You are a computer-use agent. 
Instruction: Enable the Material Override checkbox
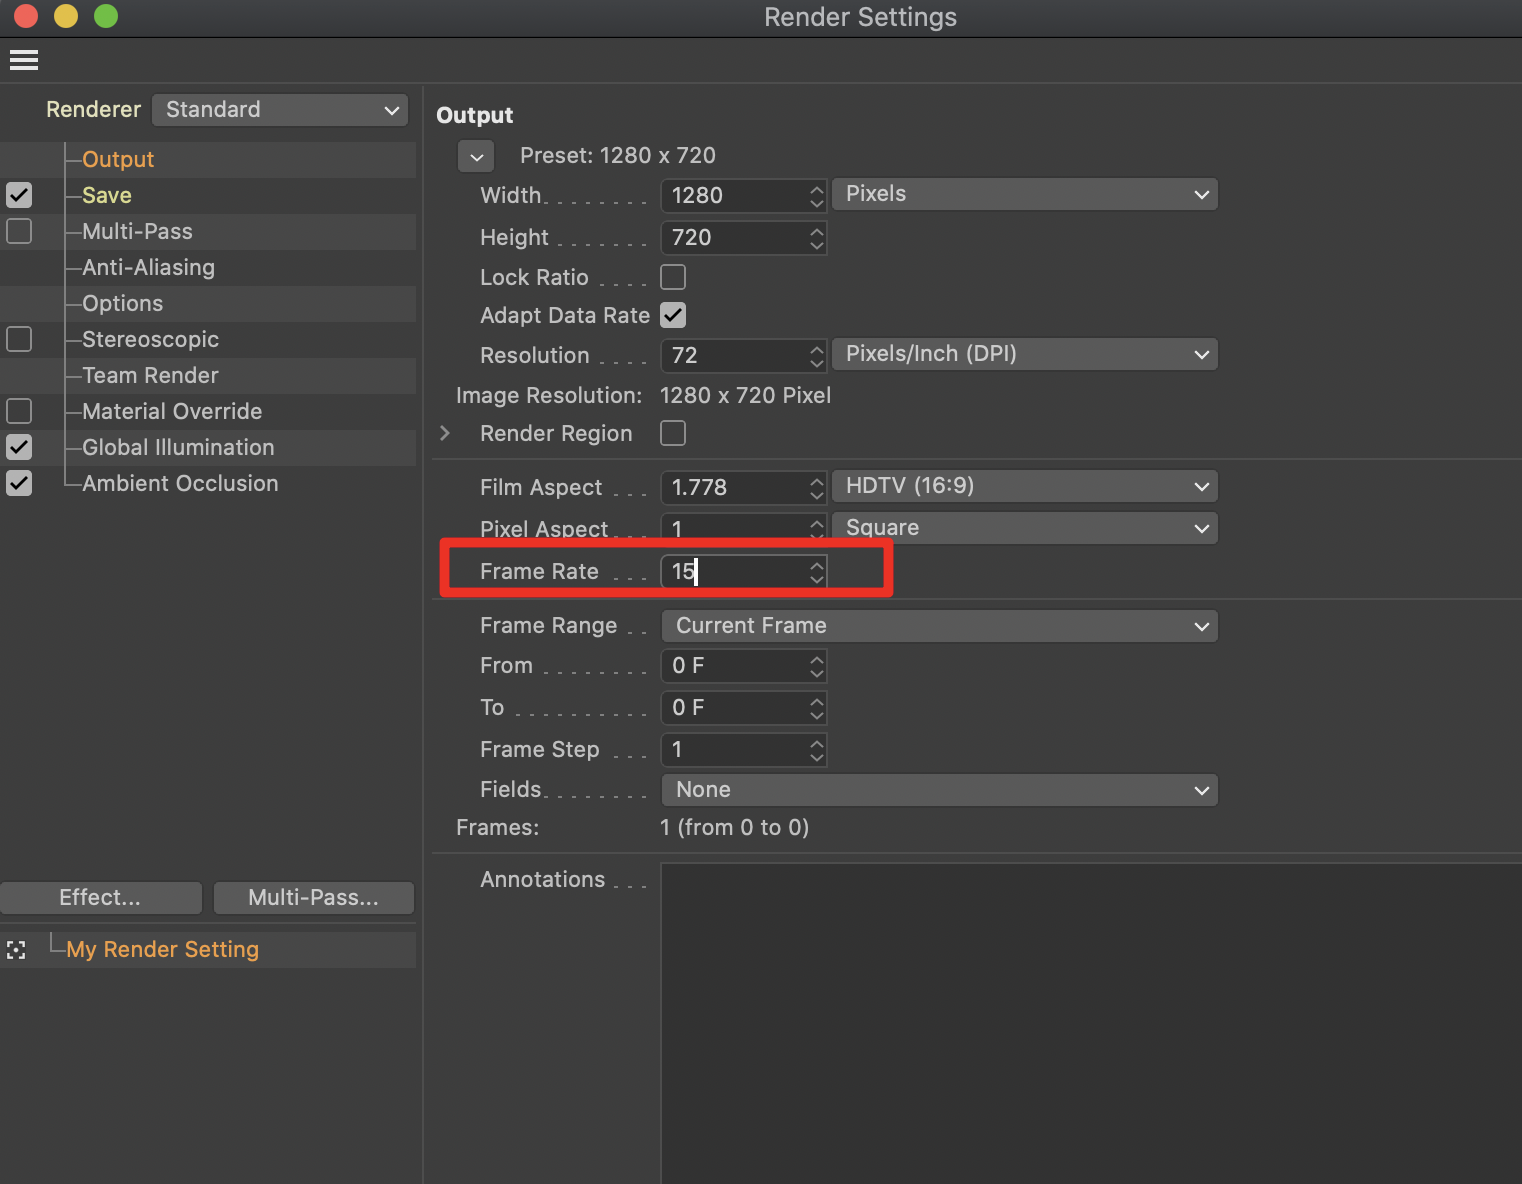[19, 411]
